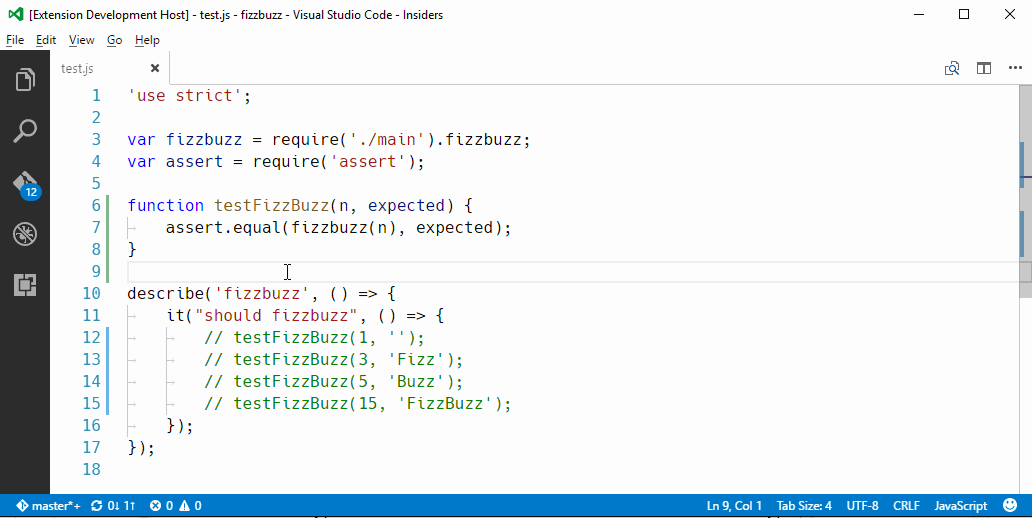1032x518 pixels.
Task: Click commented testFizzBuzz(3, 'Fizz') line
Action: tap(334, 359)
